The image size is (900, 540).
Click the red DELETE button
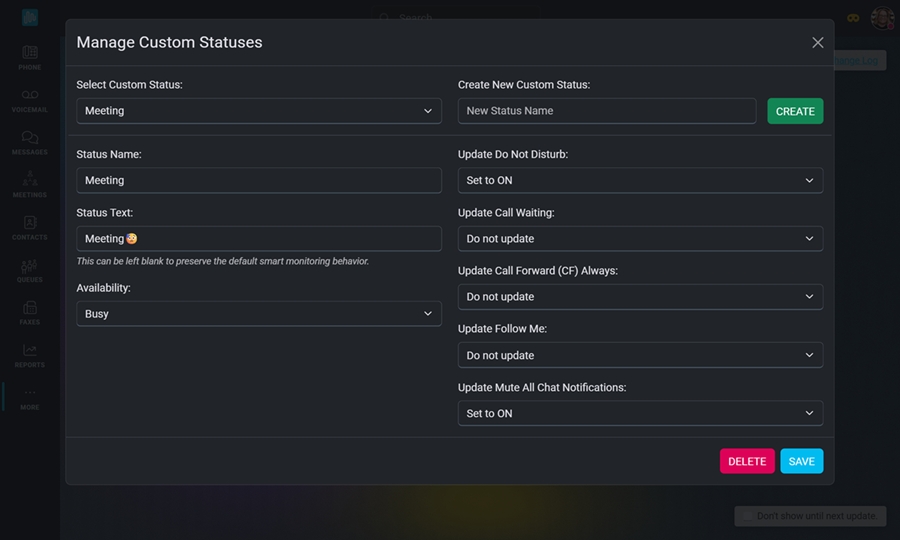click(x=747, y=461)
